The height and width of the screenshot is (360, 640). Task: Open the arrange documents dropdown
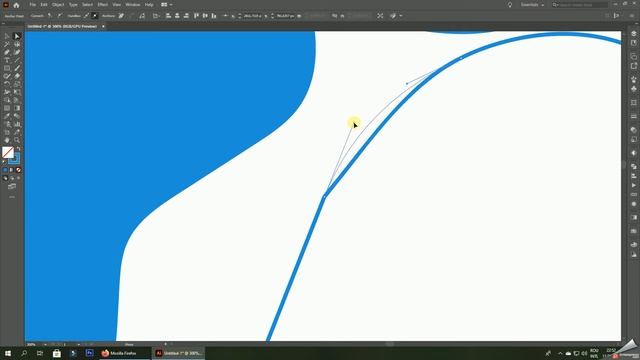tap(166, 5)
